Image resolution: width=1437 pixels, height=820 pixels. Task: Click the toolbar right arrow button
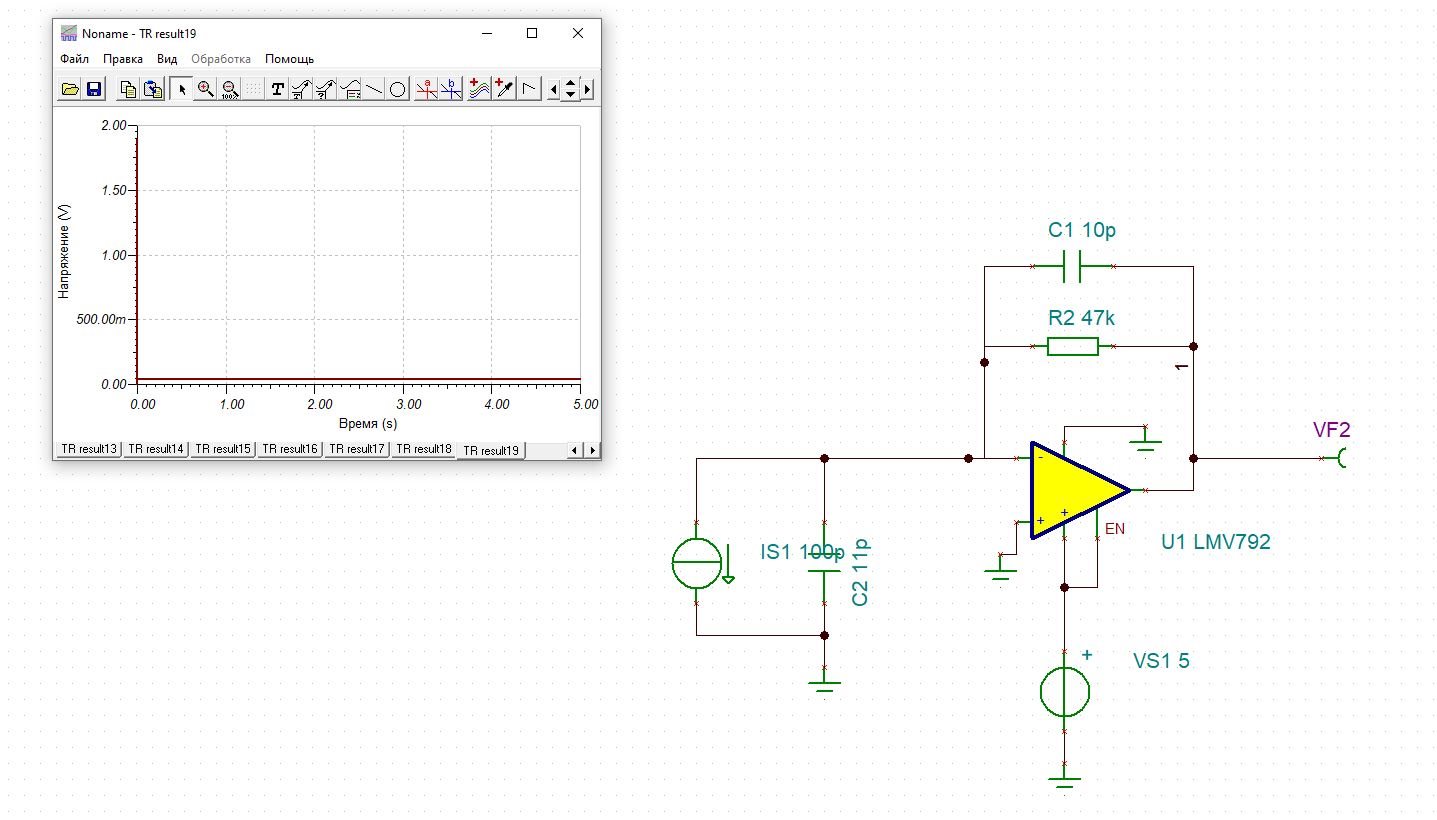pos(588,89)
